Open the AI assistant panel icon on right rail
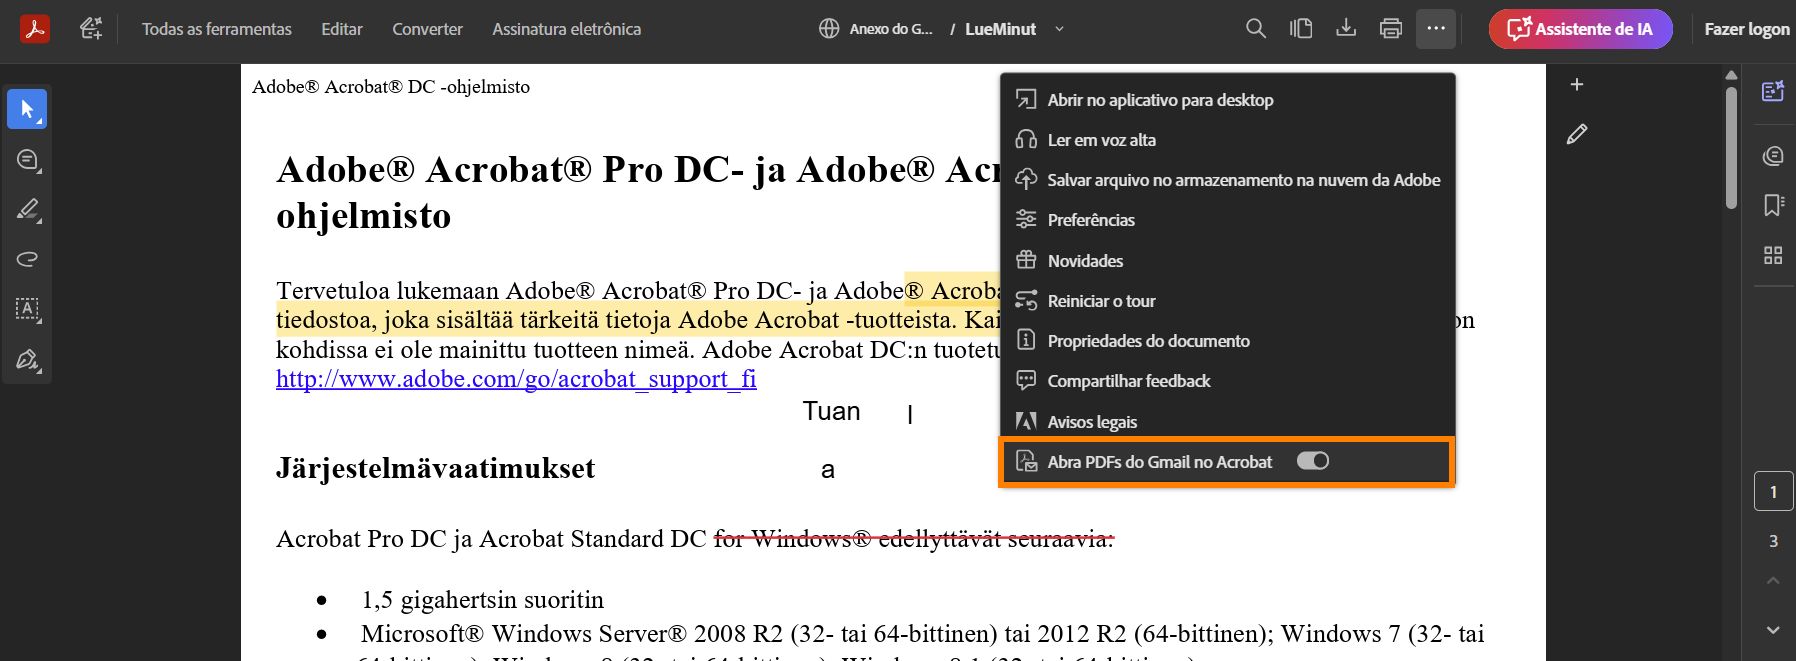The width and height of the screenshot is (1796, 661). [1773, 92]
